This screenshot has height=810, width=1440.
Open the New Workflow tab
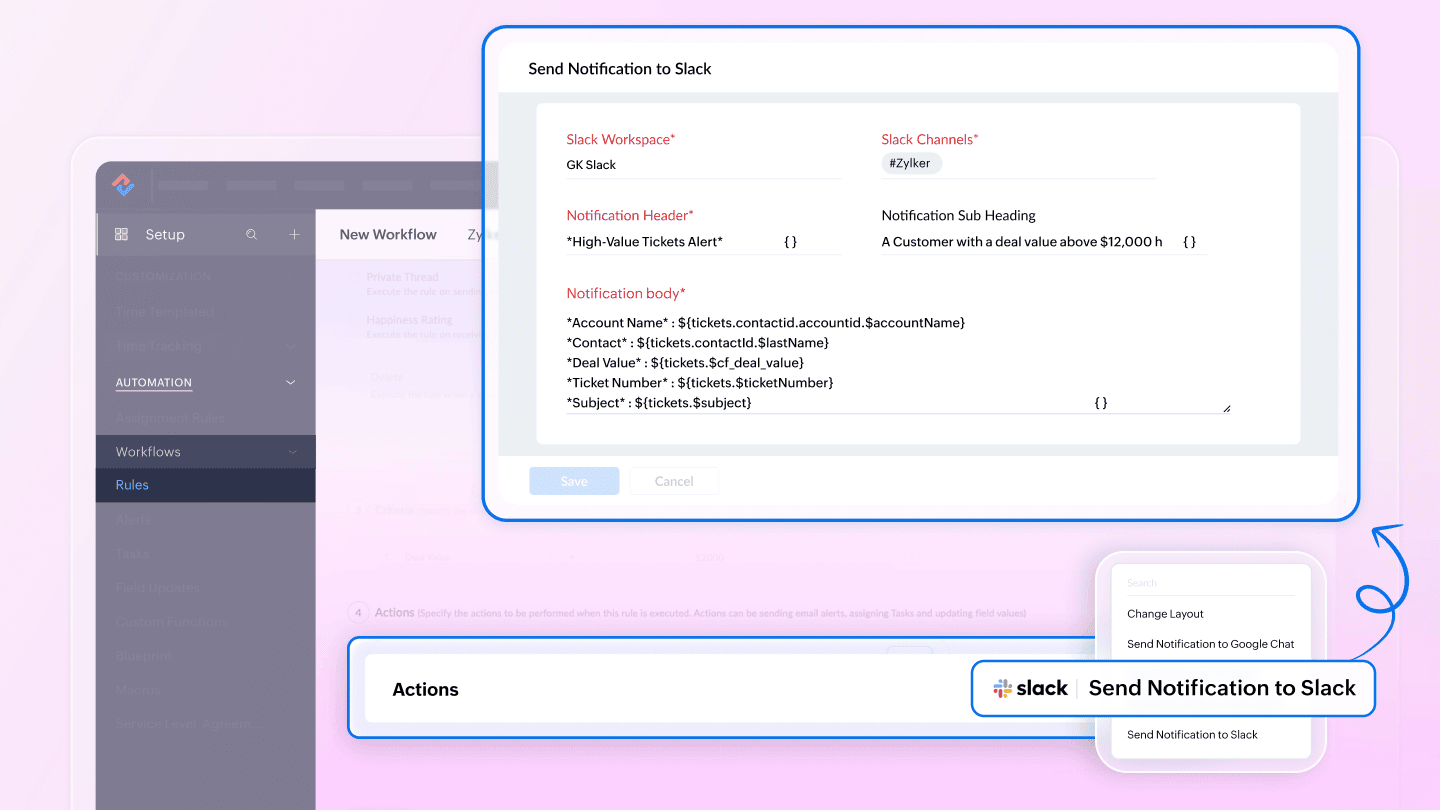click(x=388, y=234)
